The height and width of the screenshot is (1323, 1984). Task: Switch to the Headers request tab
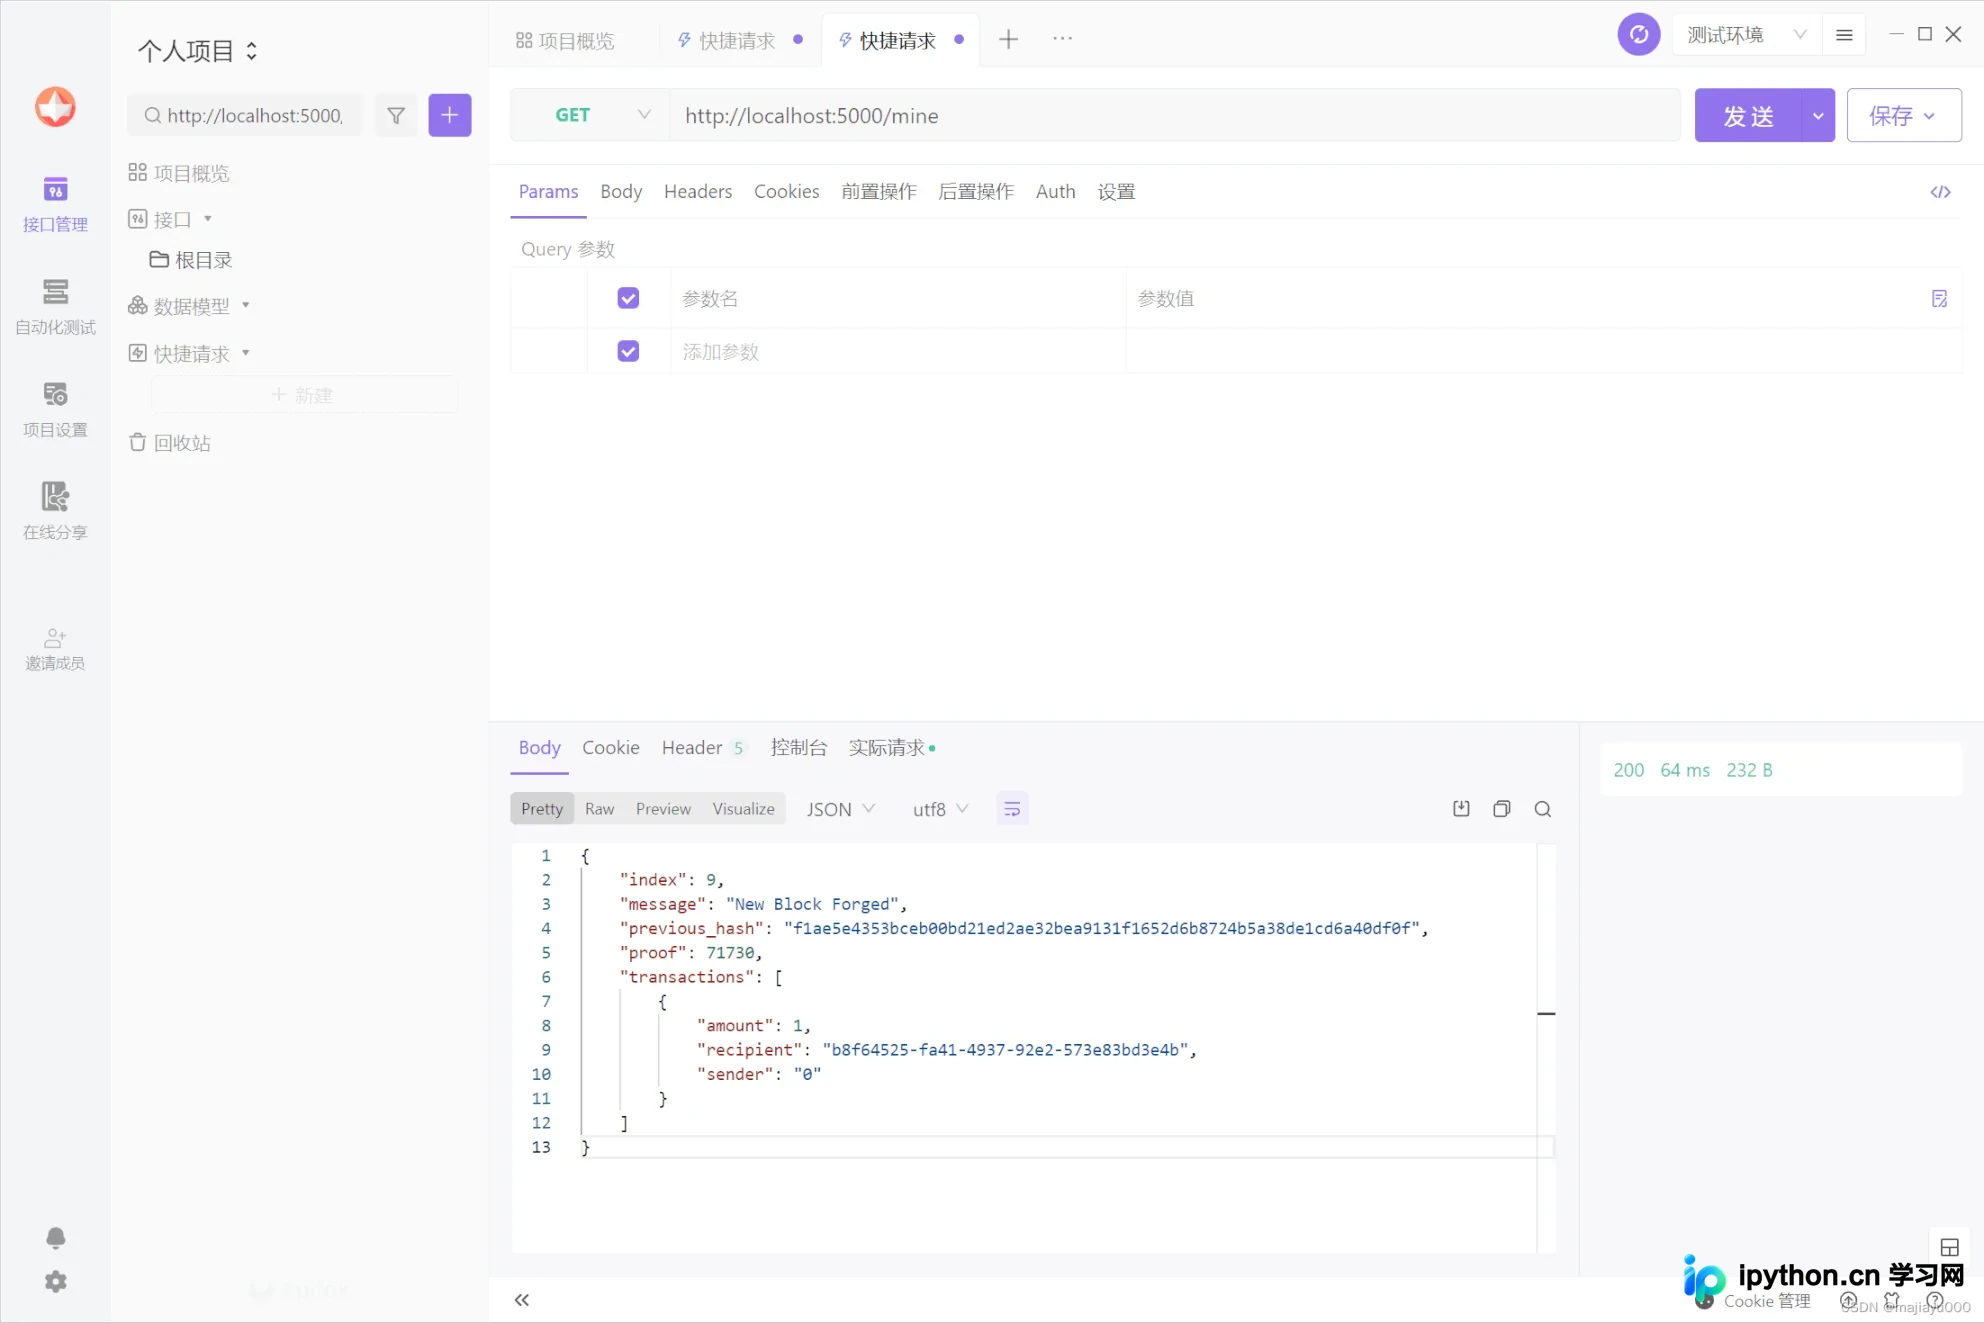[x=698, y=191]
